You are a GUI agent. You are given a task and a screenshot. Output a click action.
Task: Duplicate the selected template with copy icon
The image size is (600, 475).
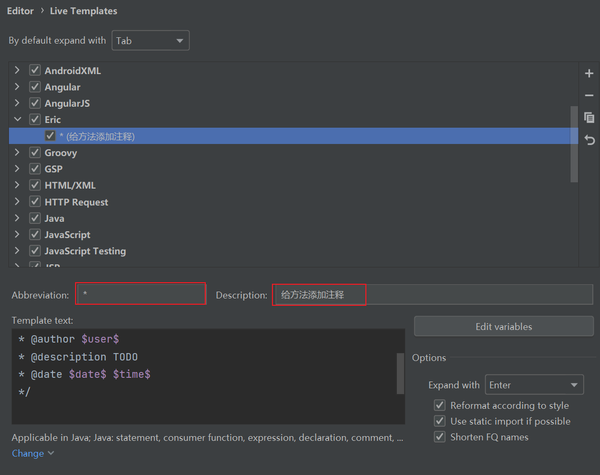(x=589, y=118)
